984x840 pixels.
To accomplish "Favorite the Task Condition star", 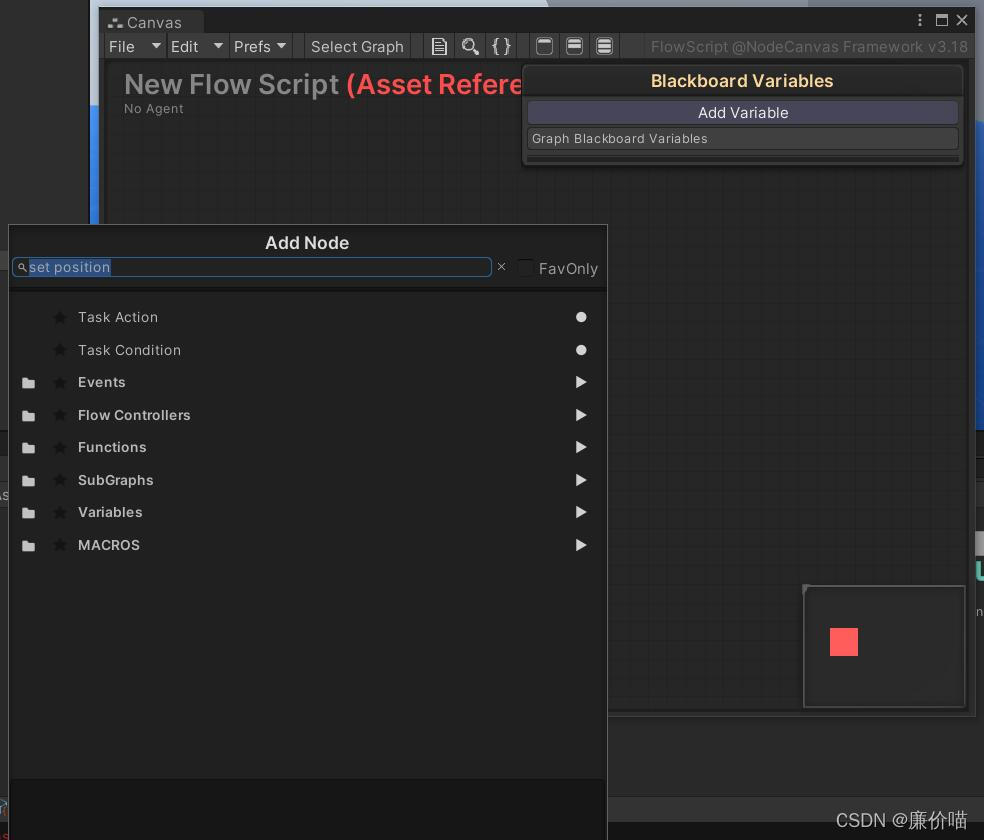I will coord(60,349).
